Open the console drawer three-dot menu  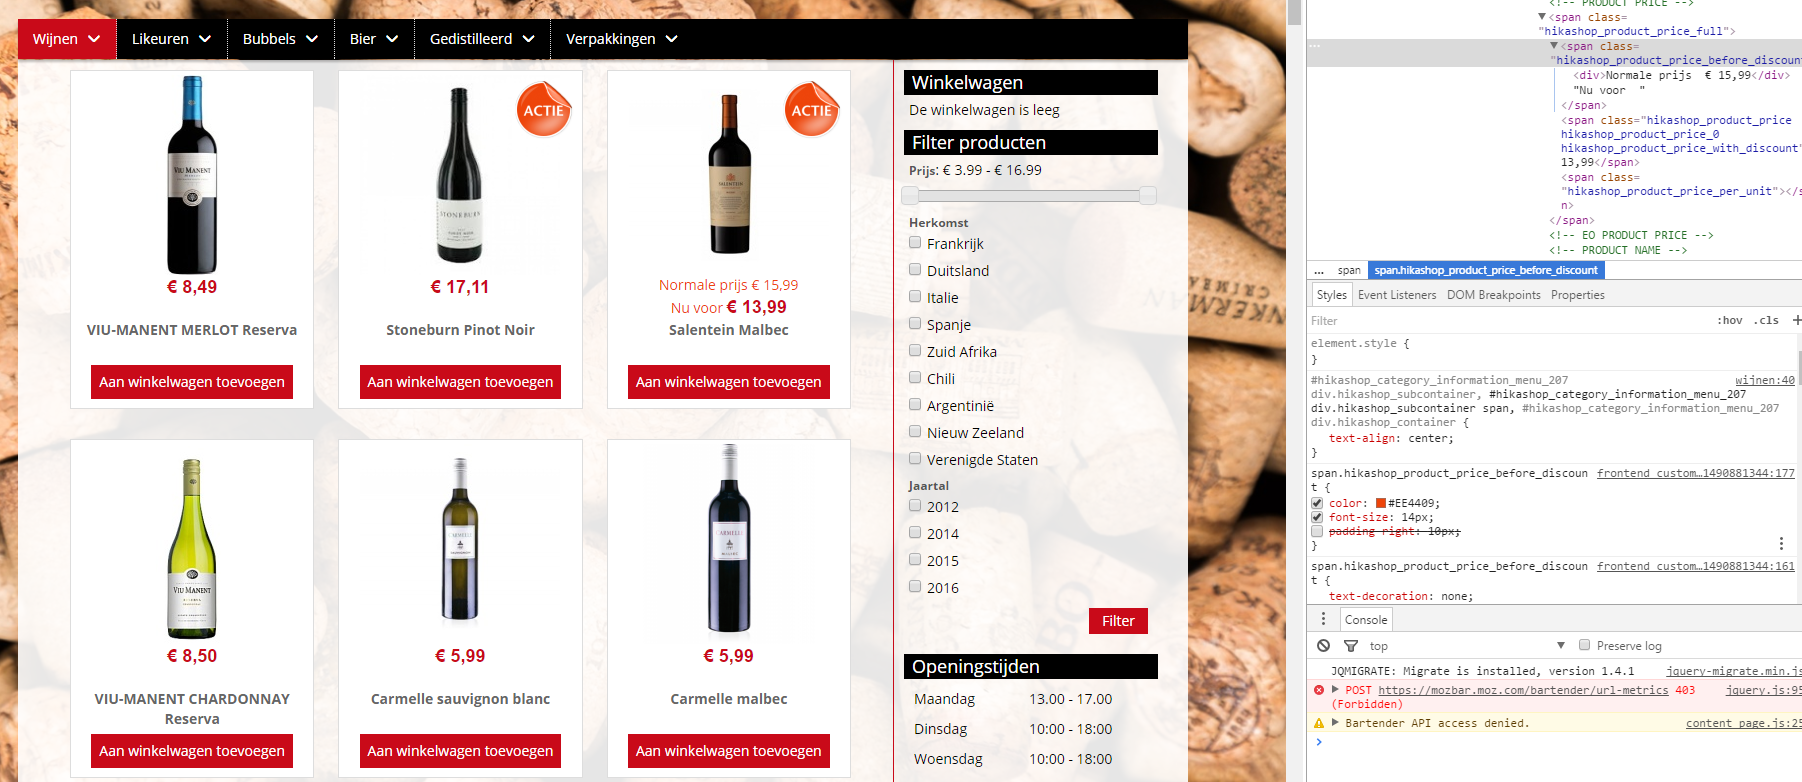click(x=1323, y=619)
